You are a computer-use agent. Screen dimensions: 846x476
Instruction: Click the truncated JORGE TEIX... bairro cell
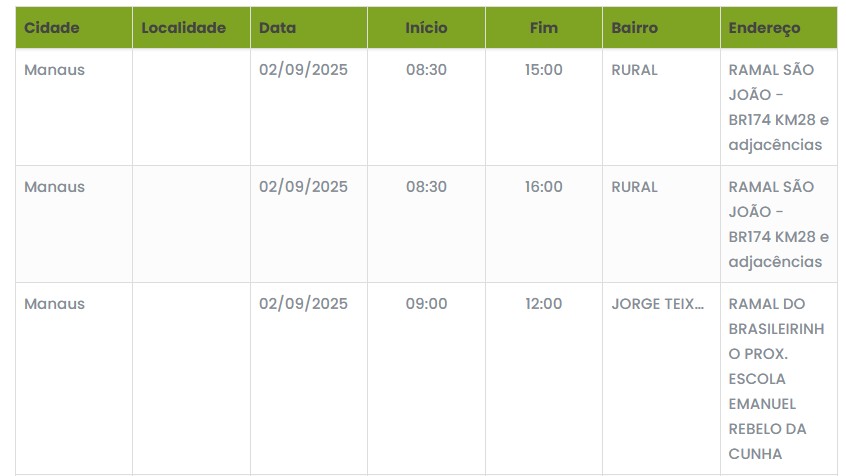point(658,304)
